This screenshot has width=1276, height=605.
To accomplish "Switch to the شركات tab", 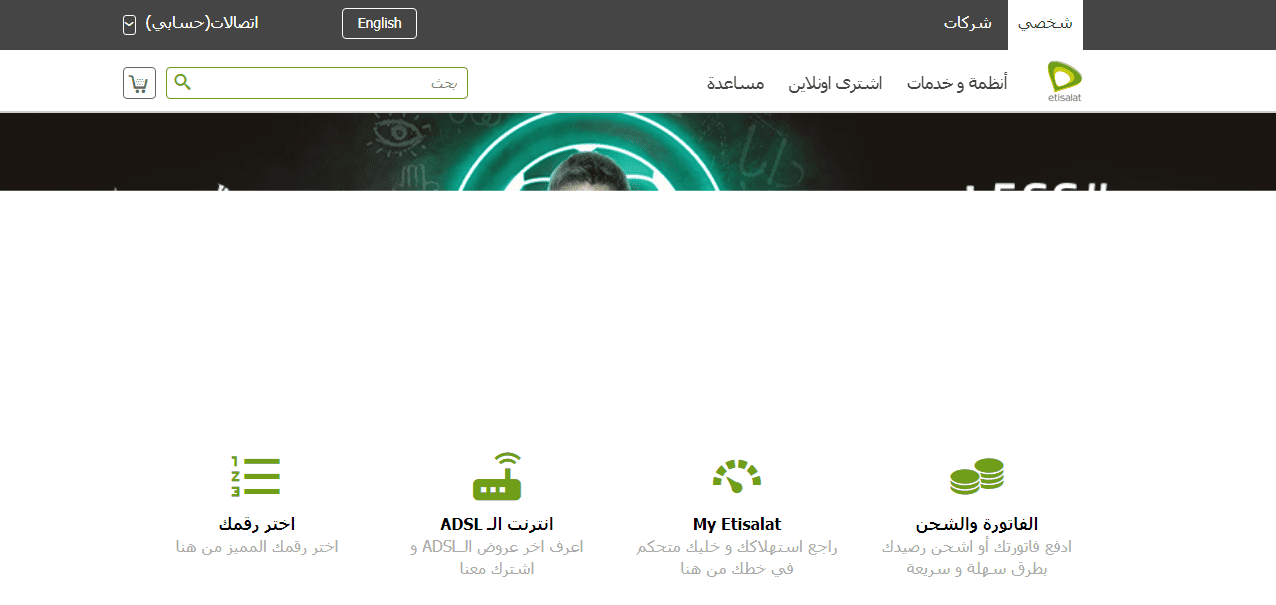I will [968, 24].
